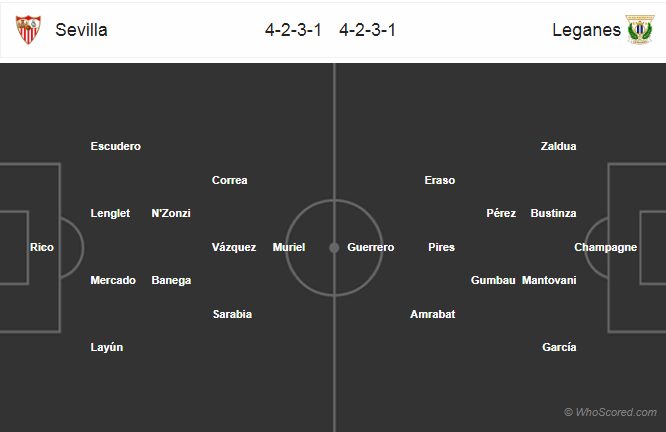Select Vázquez in attacking midfield
666x432 pixels.
pos(234,247)
